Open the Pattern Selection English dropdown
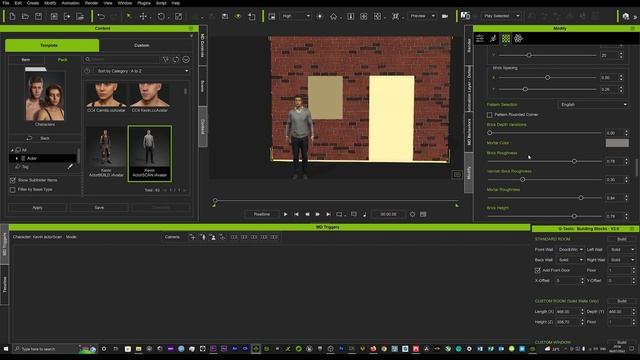Viewport: 640px width, 360px height. (x=593, y=104)
